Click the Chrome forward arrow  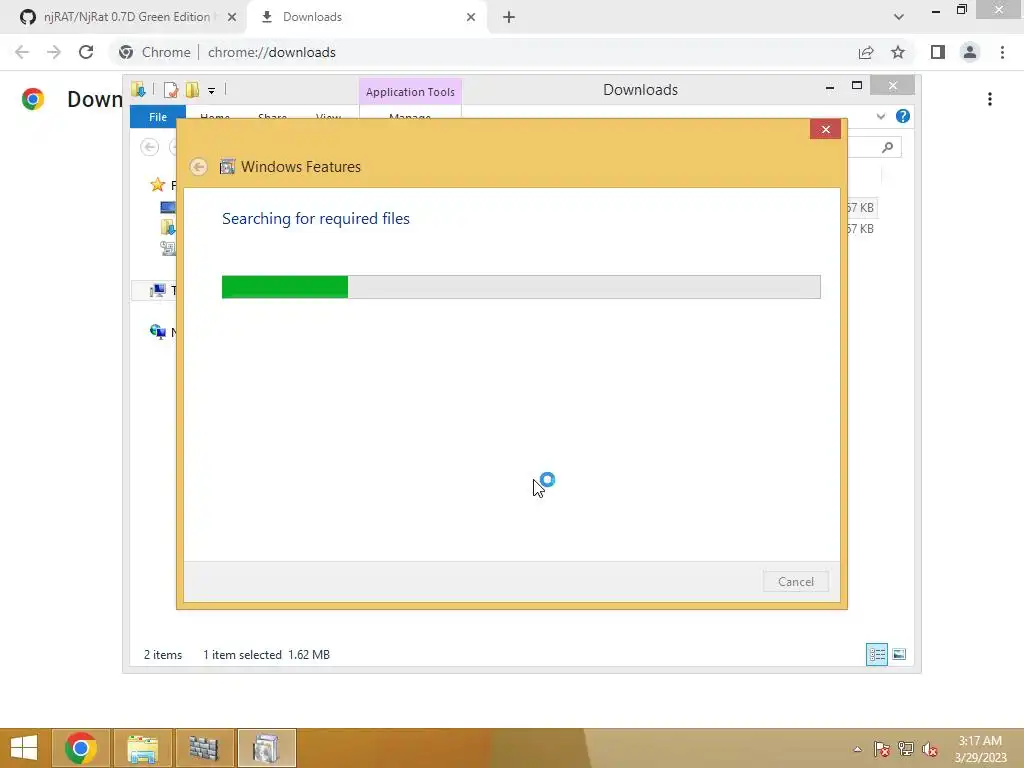(54, 52)
